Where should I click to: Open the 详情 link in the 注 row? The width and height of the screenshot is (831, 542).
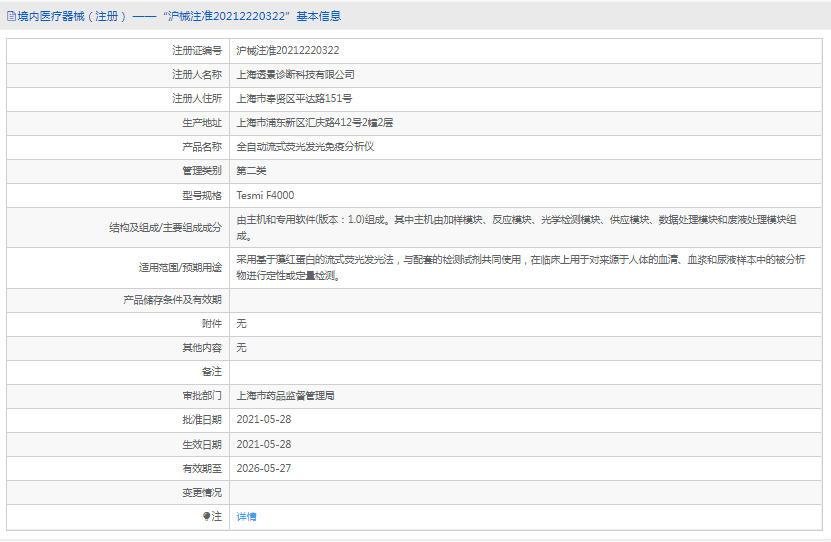point(246,517)
